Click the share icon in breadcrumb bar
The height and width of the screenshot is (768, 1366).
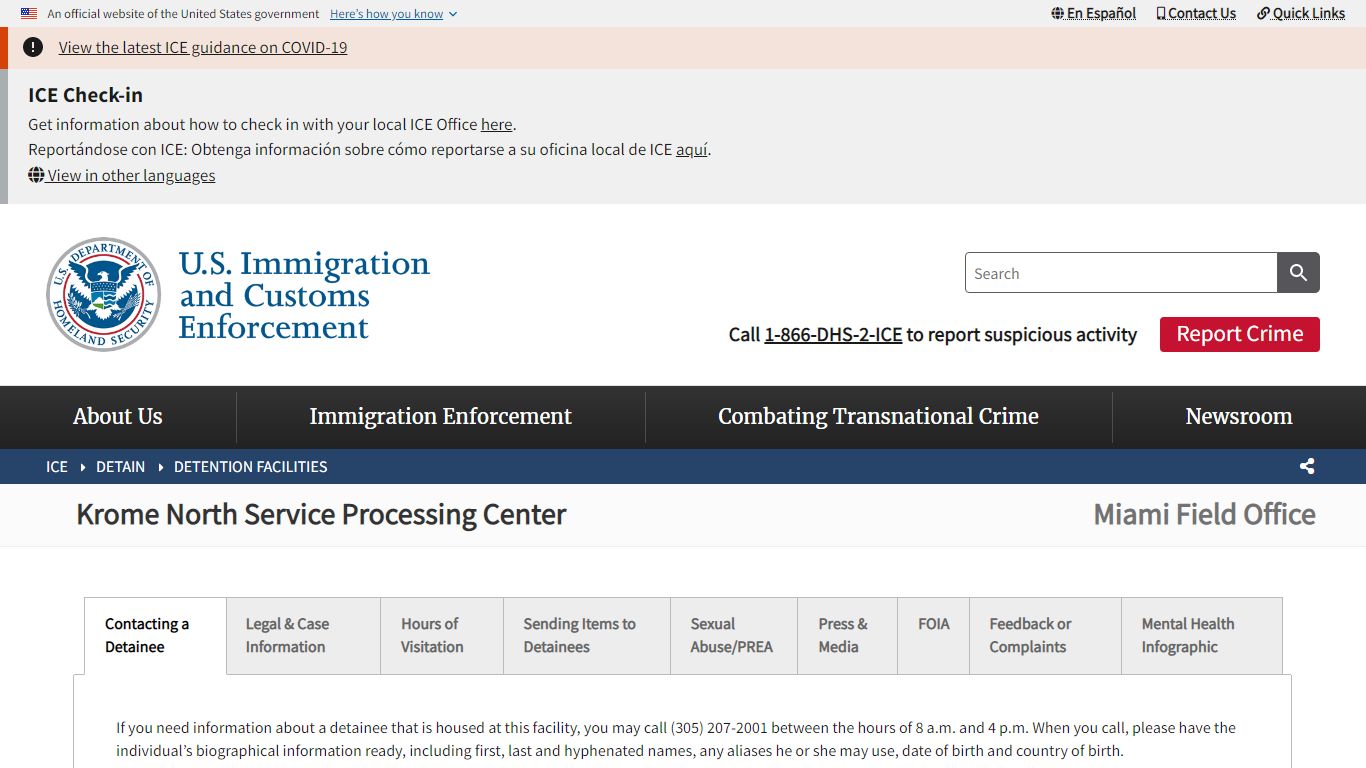pyautogui.click(x=1307, y=466)
